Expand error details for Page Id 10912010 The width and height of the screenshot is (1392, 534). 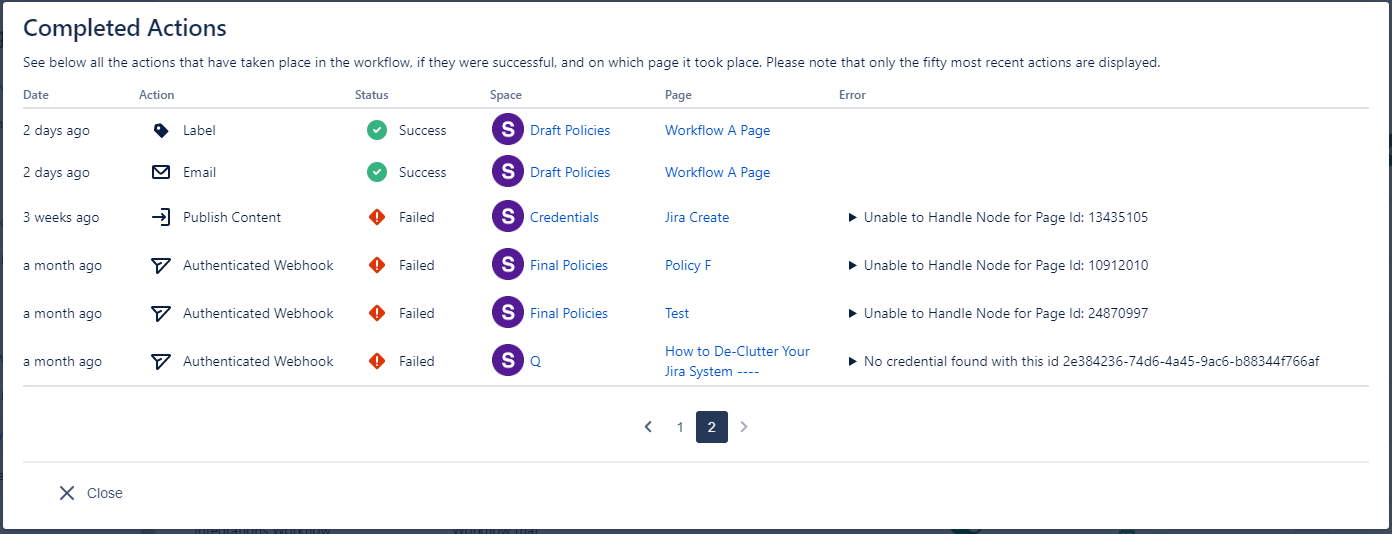(x=853, y=265)
